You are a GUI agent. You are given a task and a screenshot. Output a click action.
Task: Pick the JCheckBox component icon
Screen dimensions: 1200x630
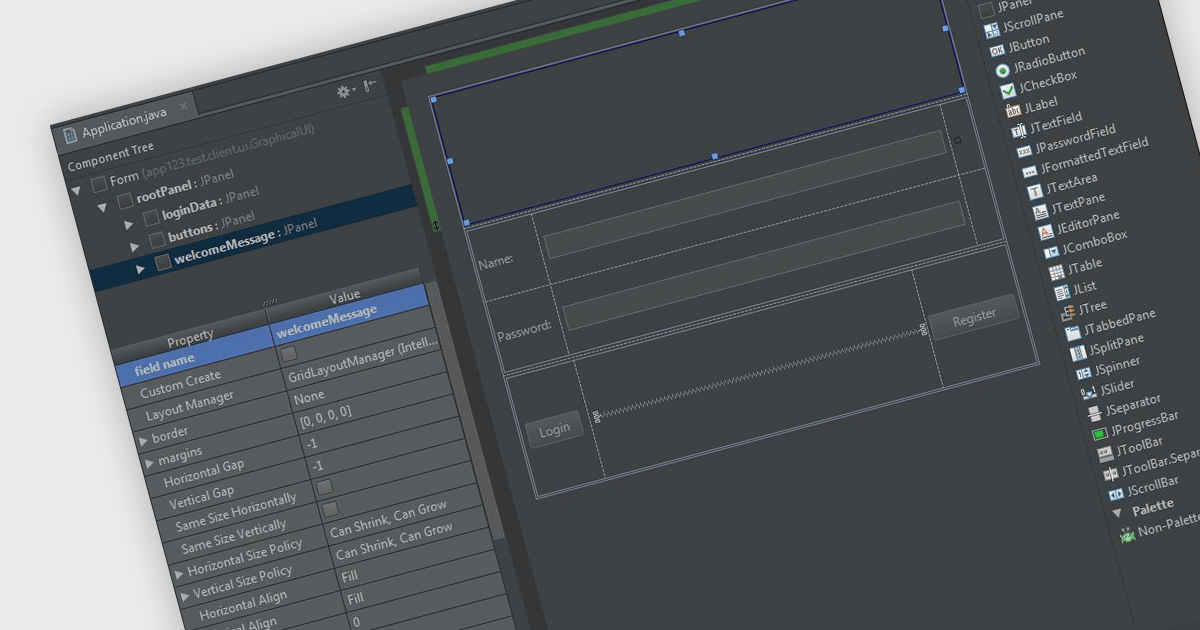[1008, 91]
